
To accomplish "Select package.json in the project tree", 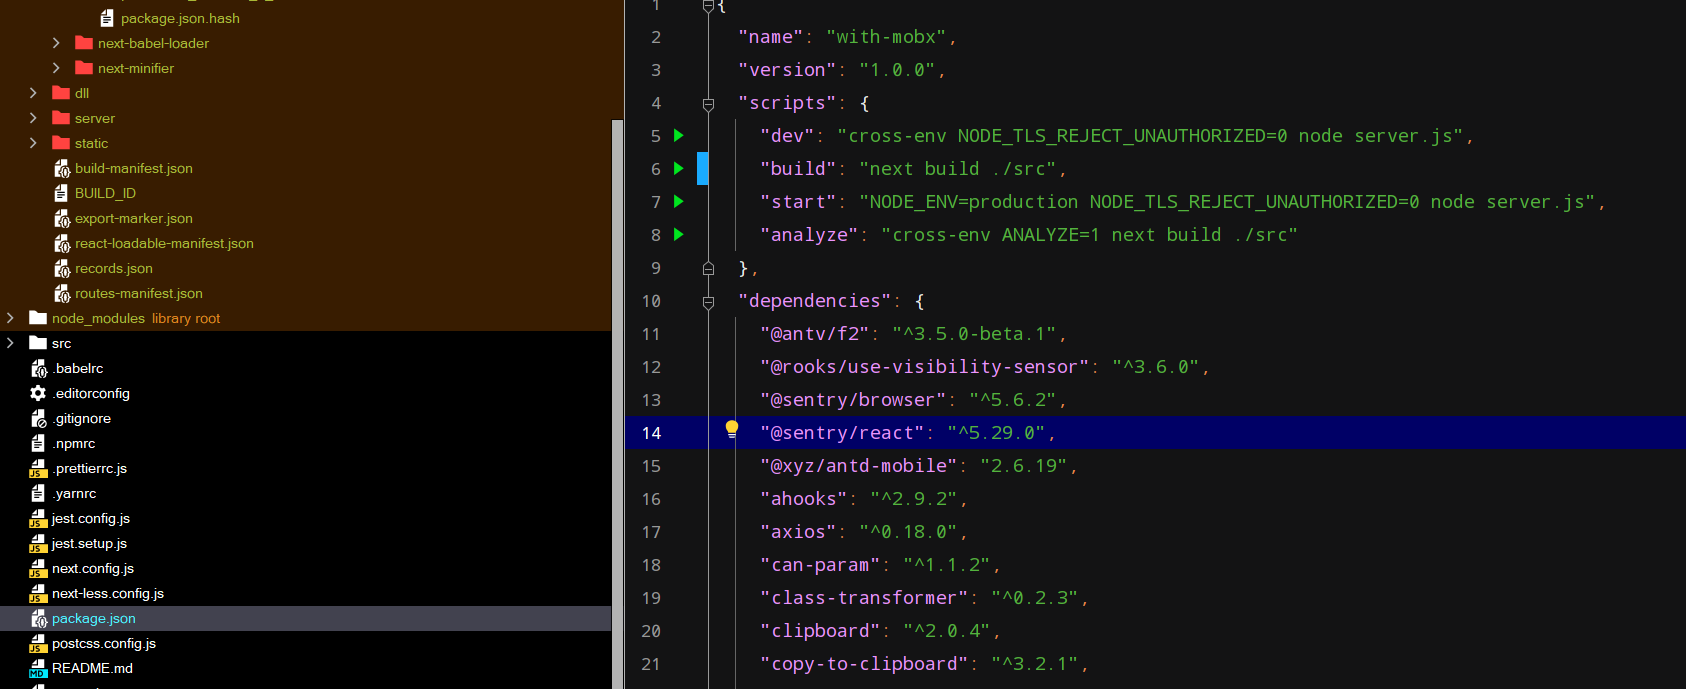I will [x=305, y=618].
